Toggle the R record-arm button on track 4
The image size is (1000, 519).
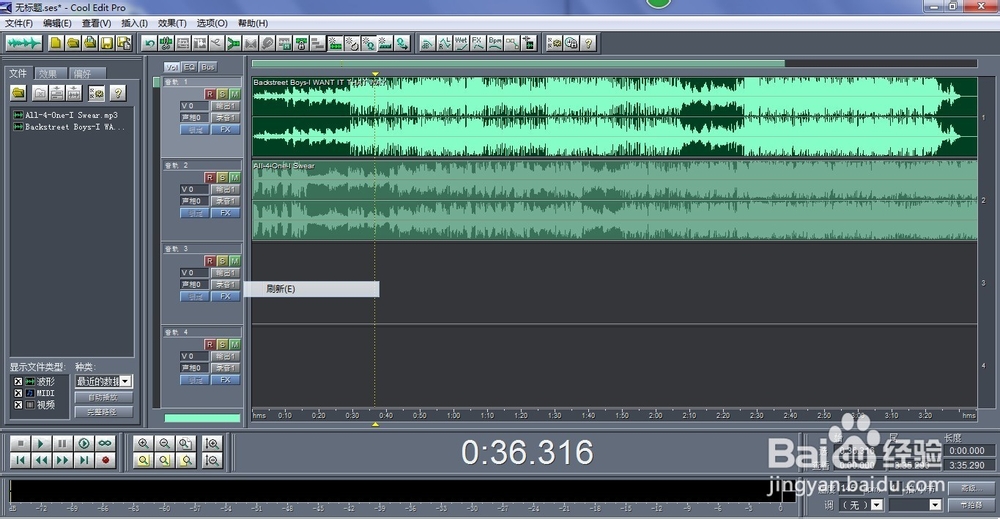click(209, 344)
